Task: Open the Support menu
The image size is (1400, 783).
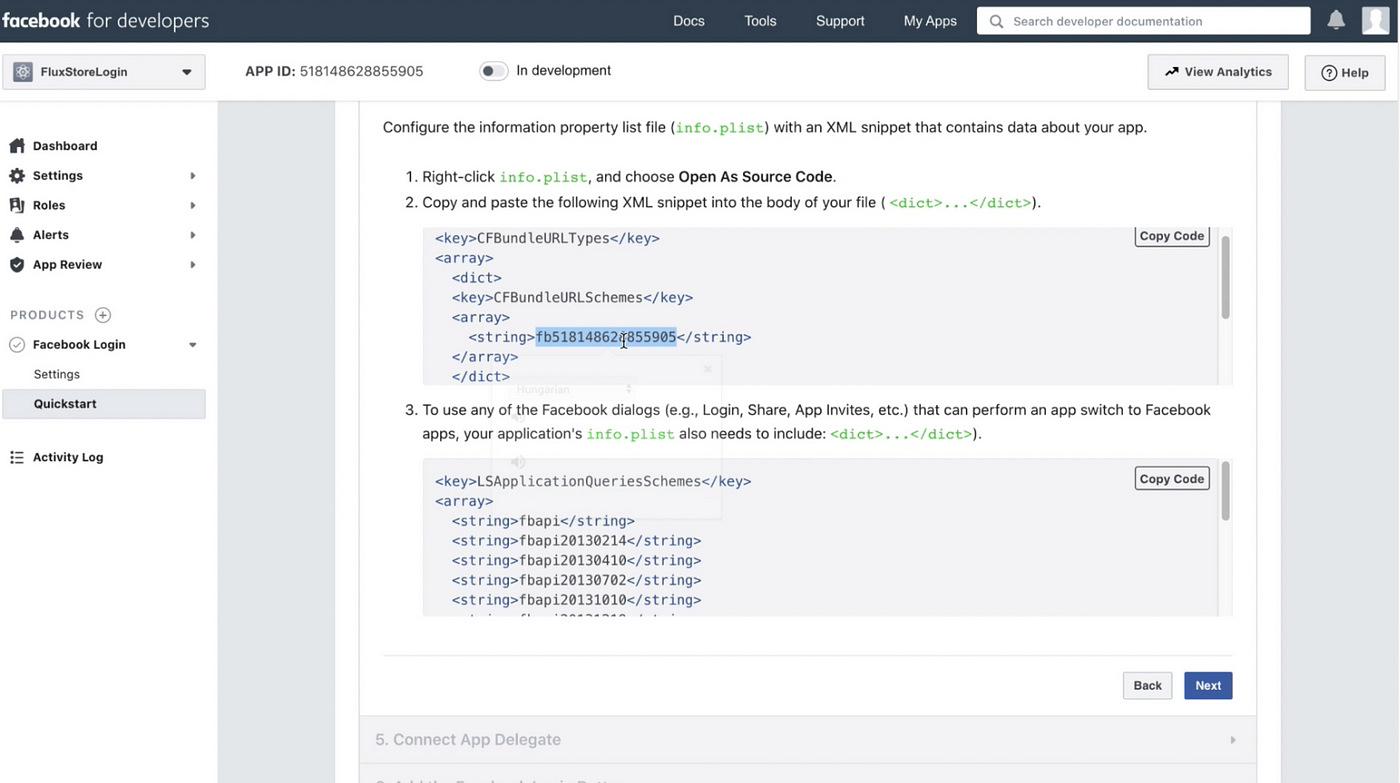Action: click(x=840, y=21)
